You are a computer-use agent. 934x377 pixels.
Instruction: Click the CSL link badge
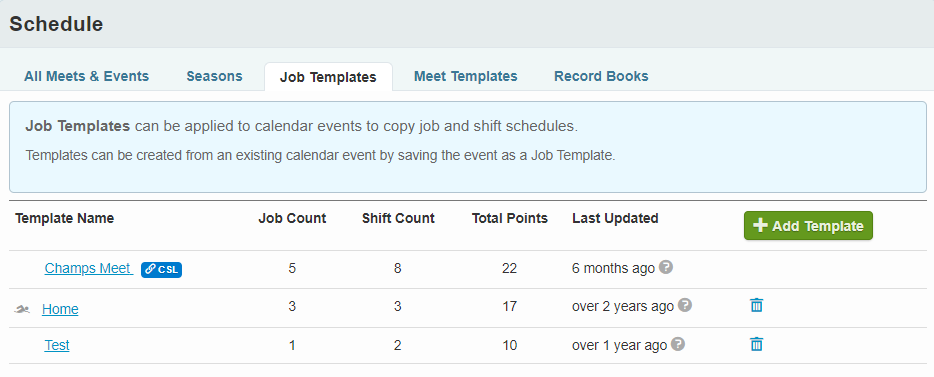(x=161, y=269)
